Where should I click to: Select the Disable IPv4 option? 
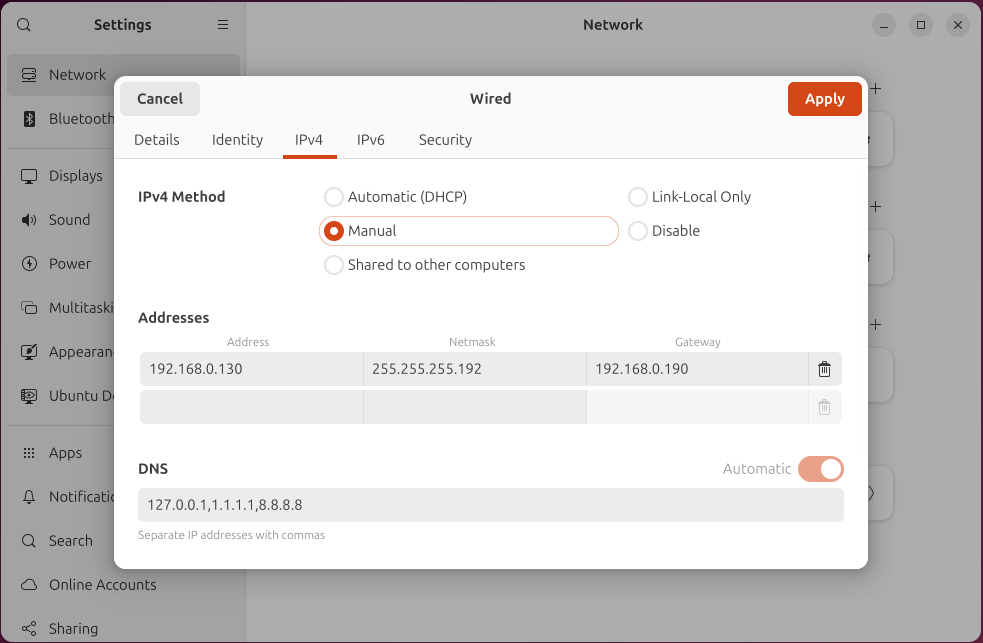coord(637,231)
